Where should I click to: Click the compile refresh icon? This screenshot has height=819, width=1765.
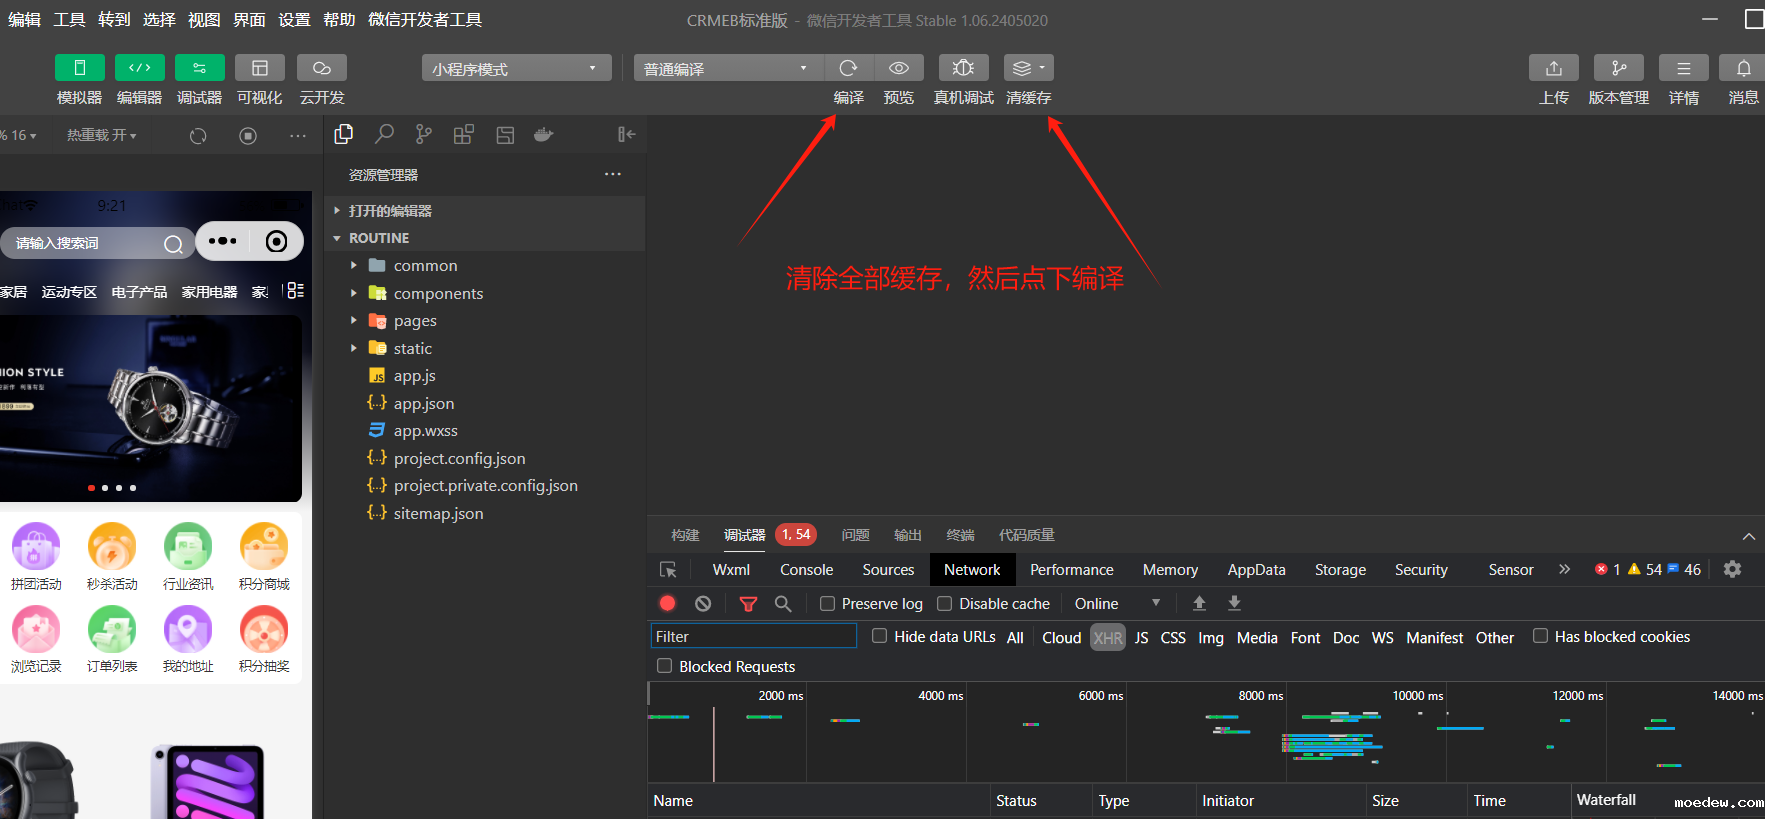(x=848, y=68)
